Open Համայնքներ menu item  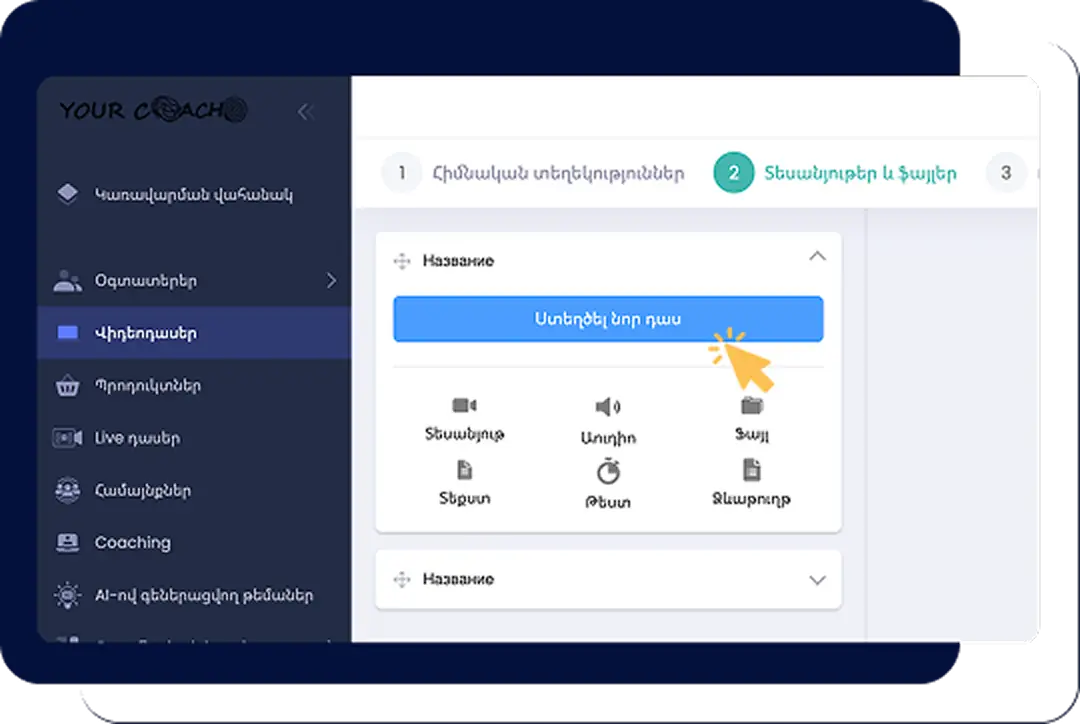[194, 490]
